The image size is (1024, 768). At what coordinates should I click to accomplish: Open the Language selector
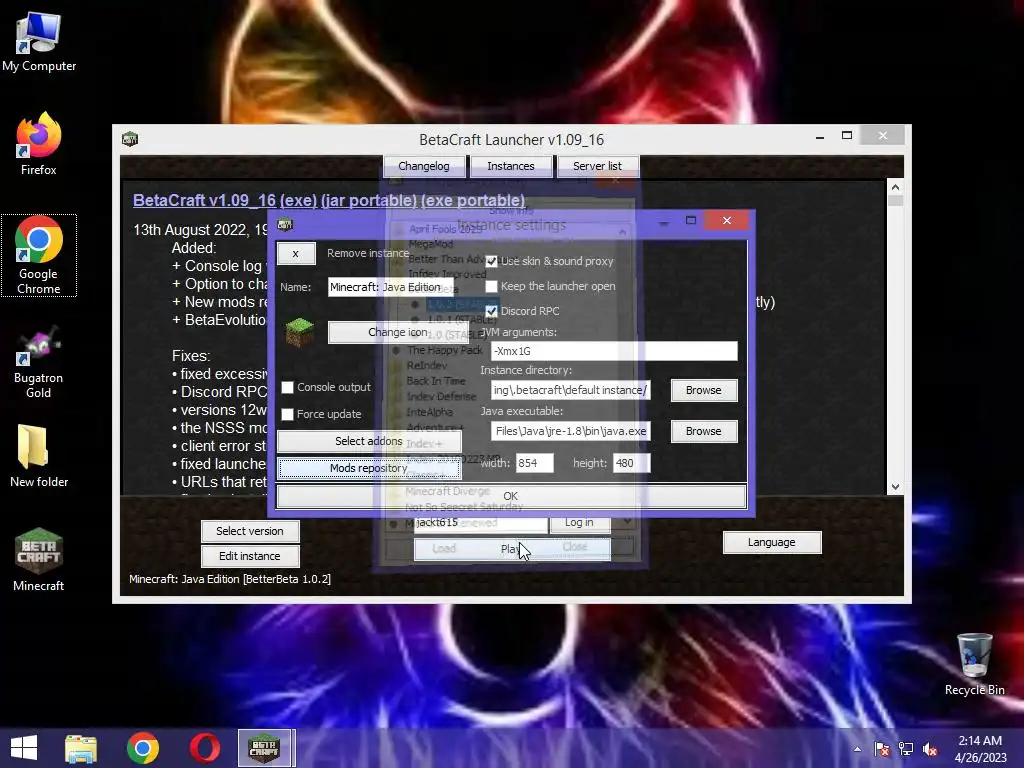click(x=772, y=542)
